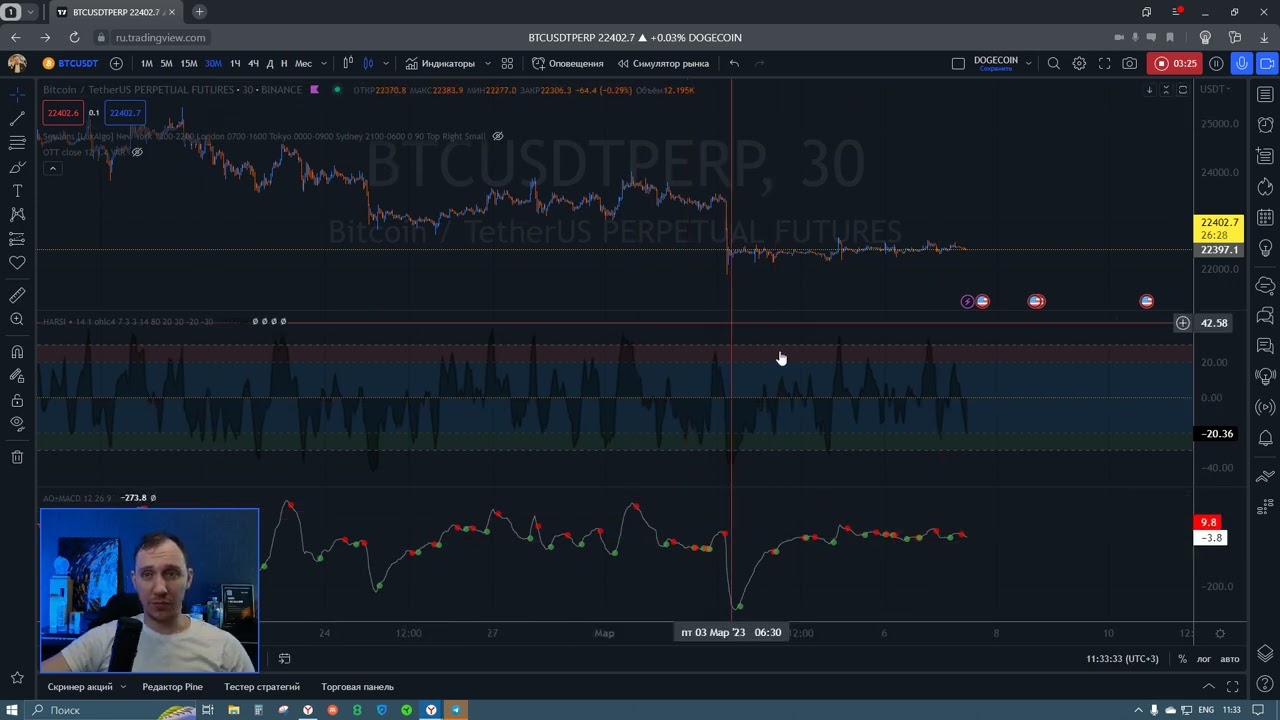Toggle OTT indicator visibility eye
Screen dimensions: 1280x720
[x=137, y=152]
